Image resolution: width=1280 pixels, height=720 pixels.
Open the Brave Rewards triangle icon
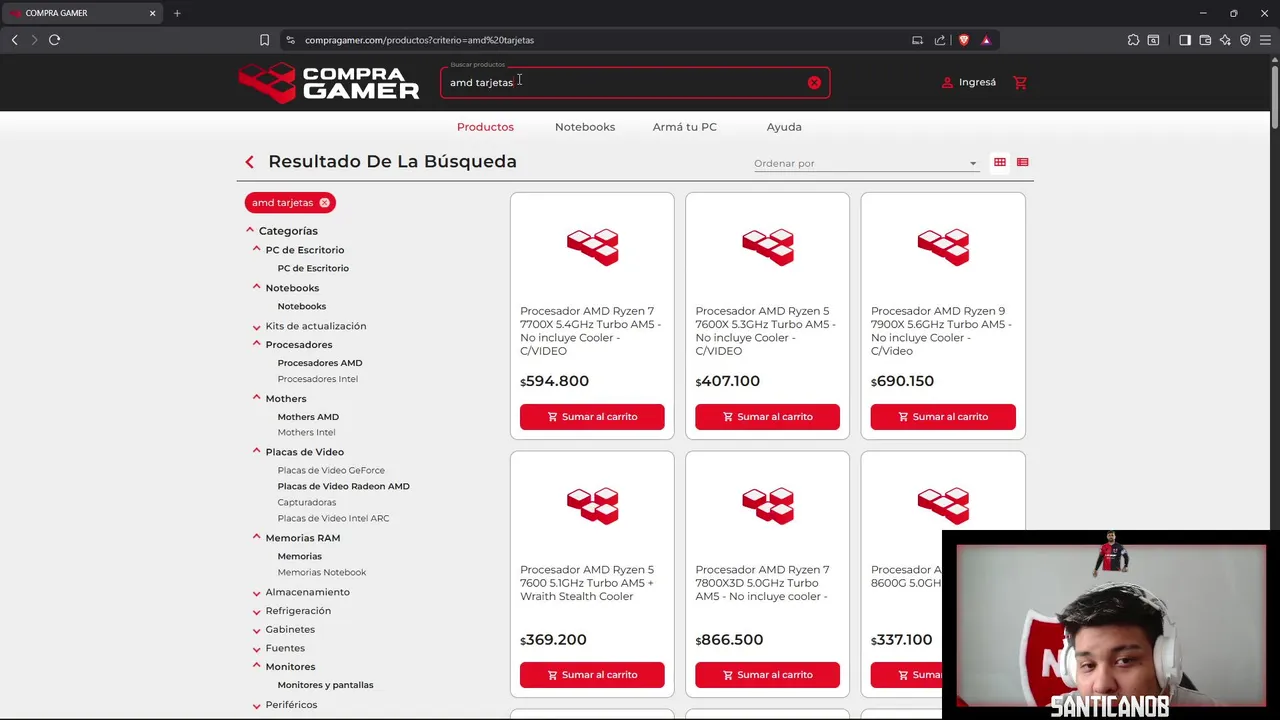tap(986, 40)
